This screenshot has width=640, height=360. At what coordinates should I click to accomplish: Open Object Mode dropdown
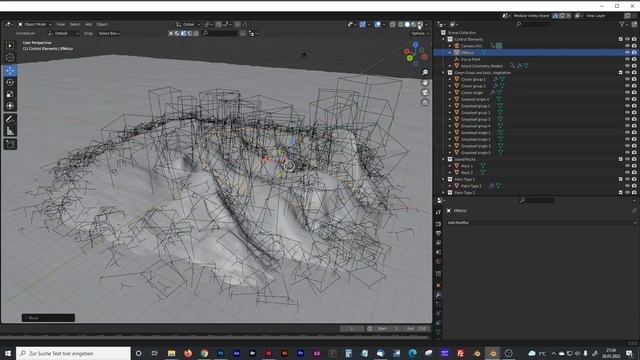[35, 24]
